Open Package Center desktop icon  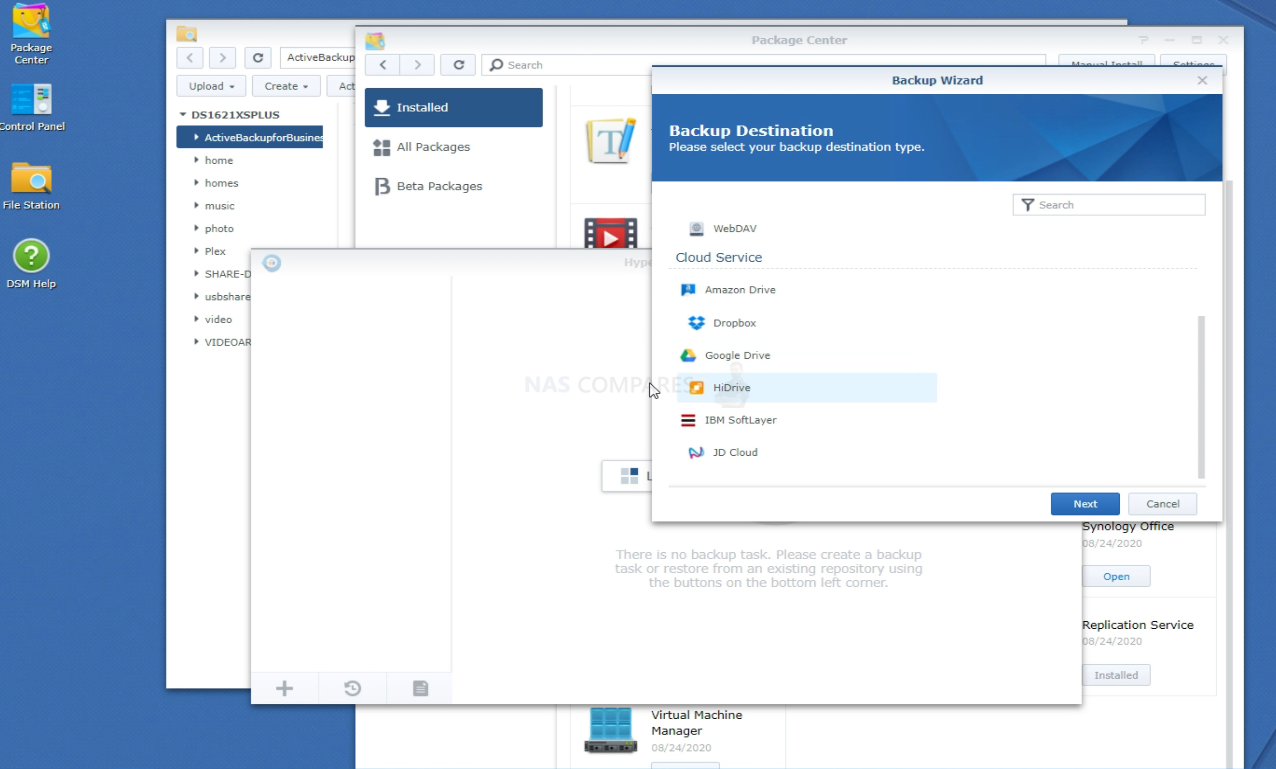point(31,32)
